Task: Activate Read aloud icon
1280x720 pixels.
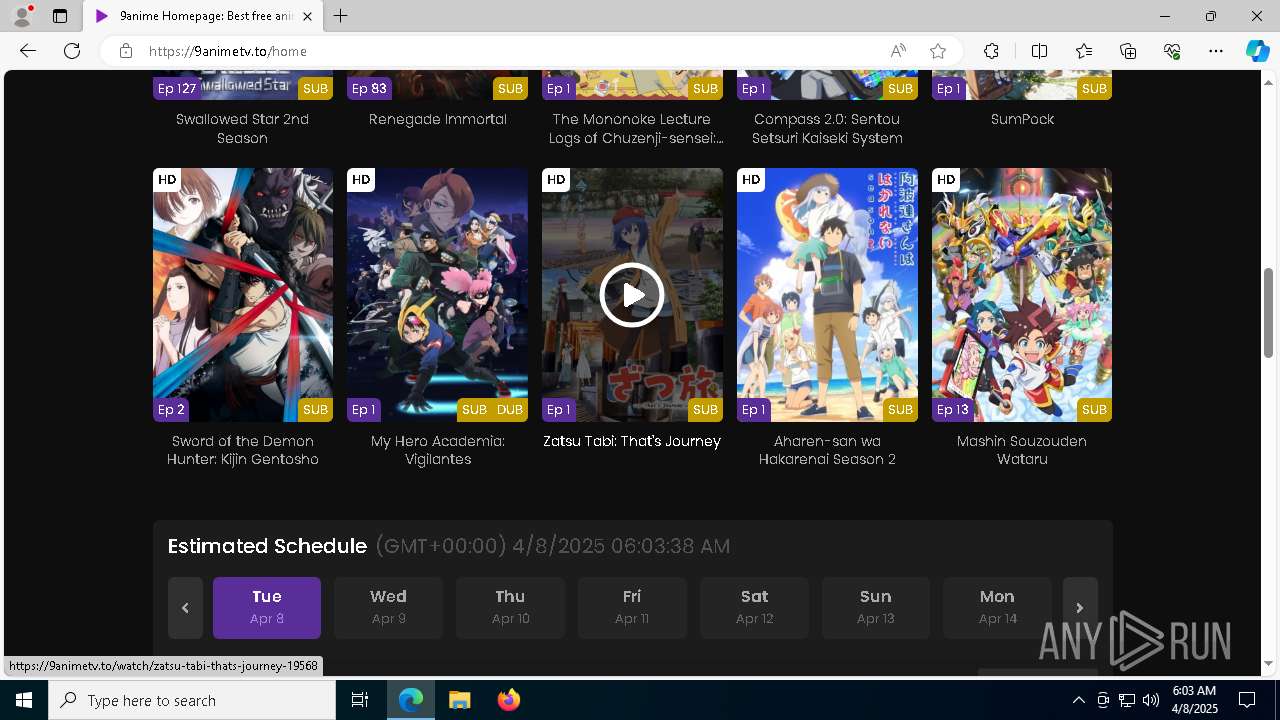Action: point(898,51)
